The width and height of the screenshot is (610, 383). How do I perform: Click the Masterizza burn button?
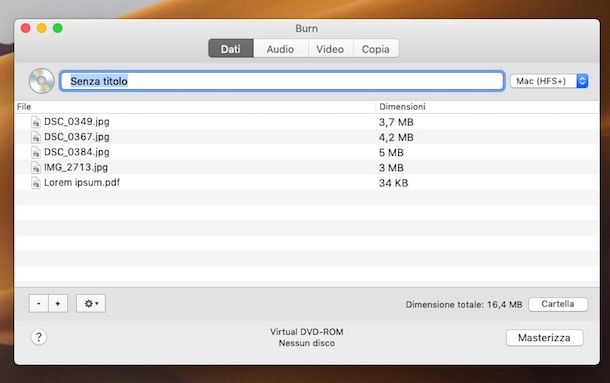pyautogui.click(x=544, y=337)
